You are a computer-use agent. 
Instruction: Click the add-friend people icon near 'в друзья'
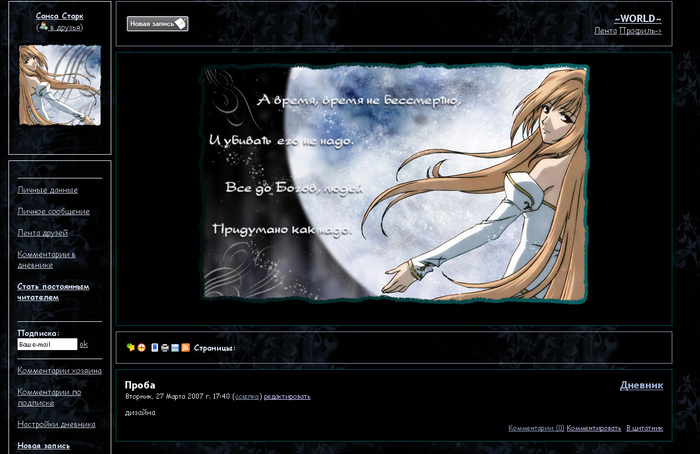[43, 26]
